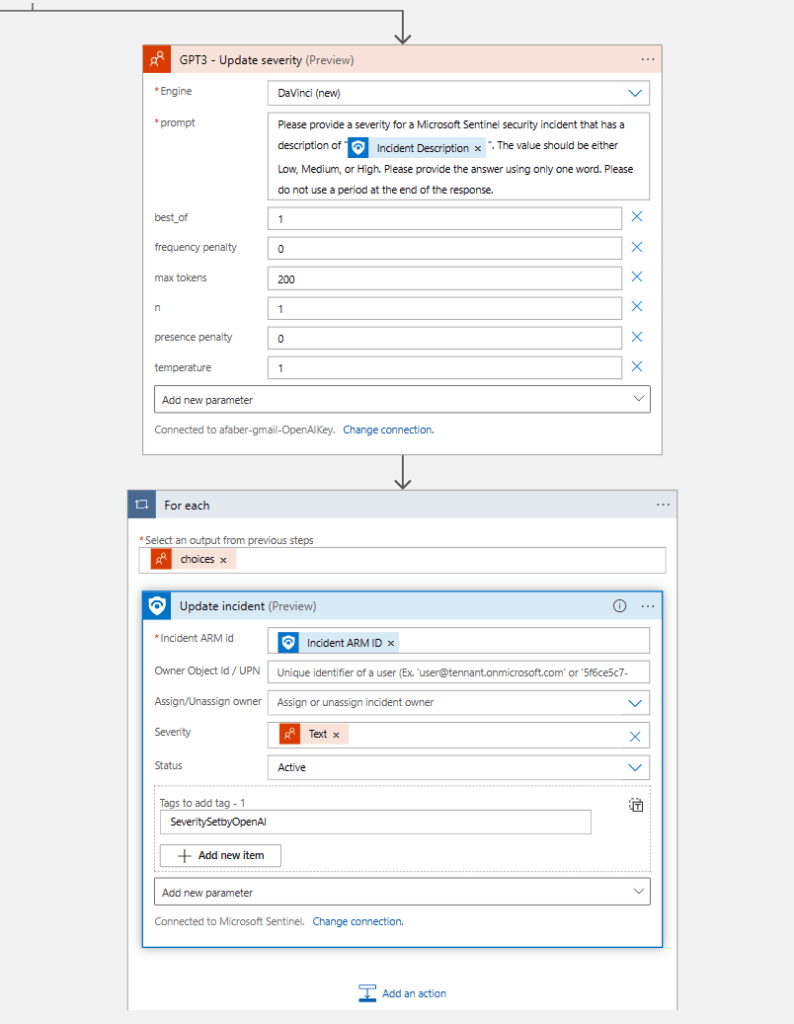Expand the Engine dropdown
The image size is (794, 1024).
(x=634, y=93)
